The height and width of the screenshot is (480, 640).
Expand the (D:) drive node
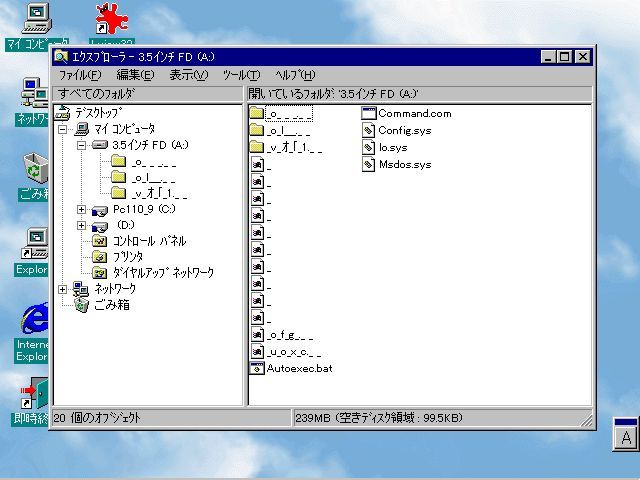81,225
